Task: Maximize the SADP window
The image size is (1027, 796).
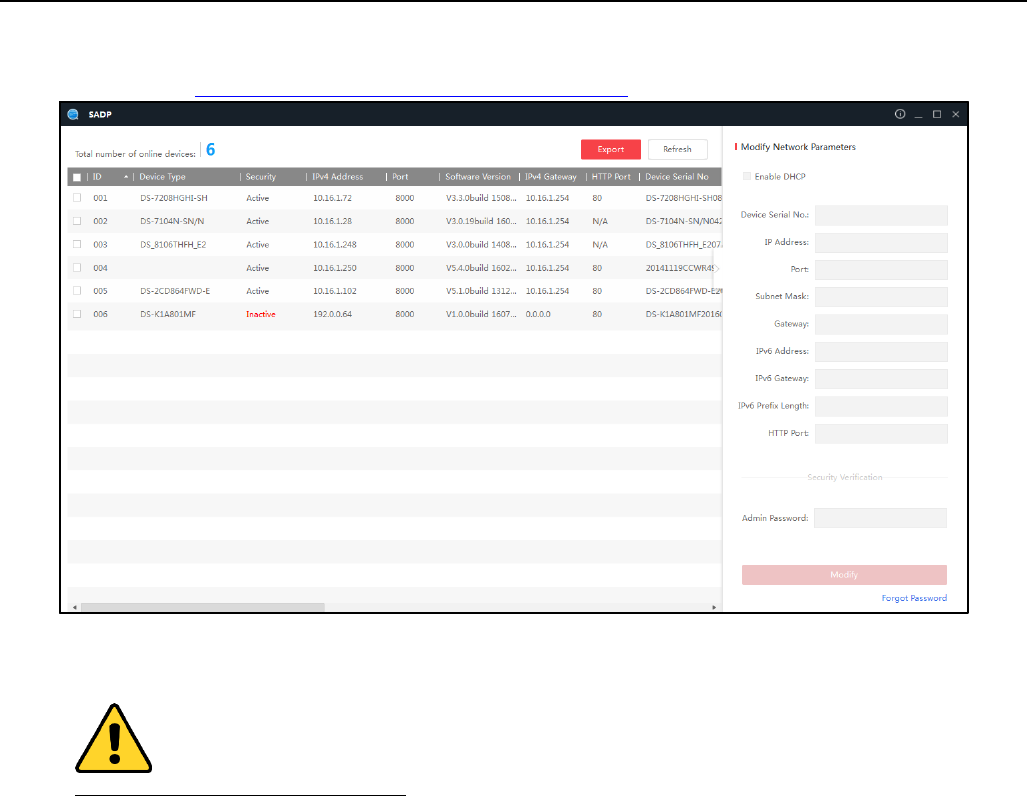Action: tap(937, 114)
